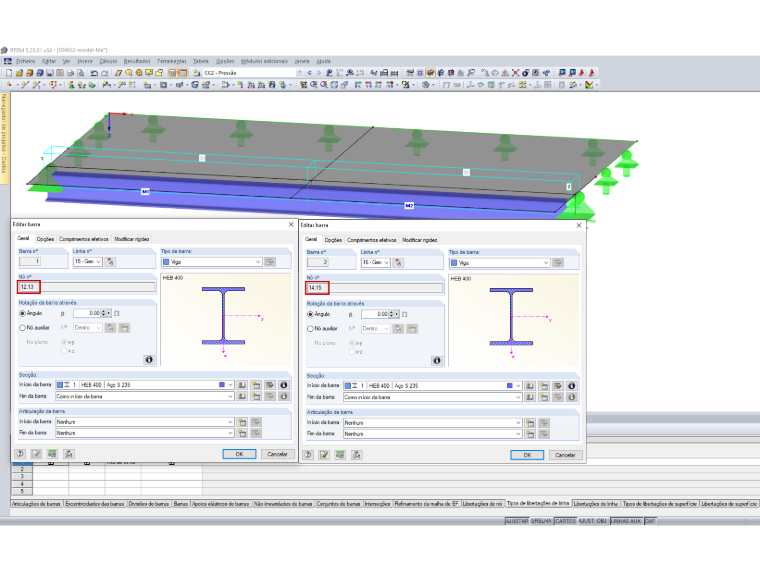Open section library for left Início da barra

click(x=242, y=385)
